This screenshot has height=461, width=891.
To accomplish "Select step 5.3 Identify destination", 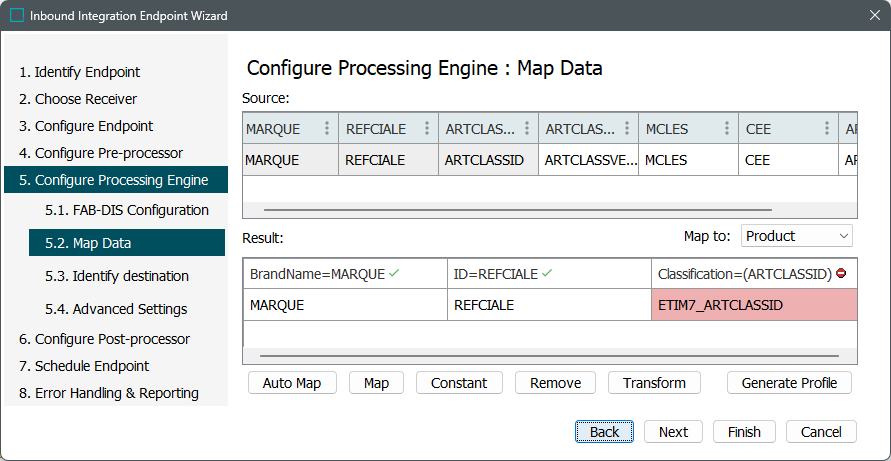I will [116, 276].
